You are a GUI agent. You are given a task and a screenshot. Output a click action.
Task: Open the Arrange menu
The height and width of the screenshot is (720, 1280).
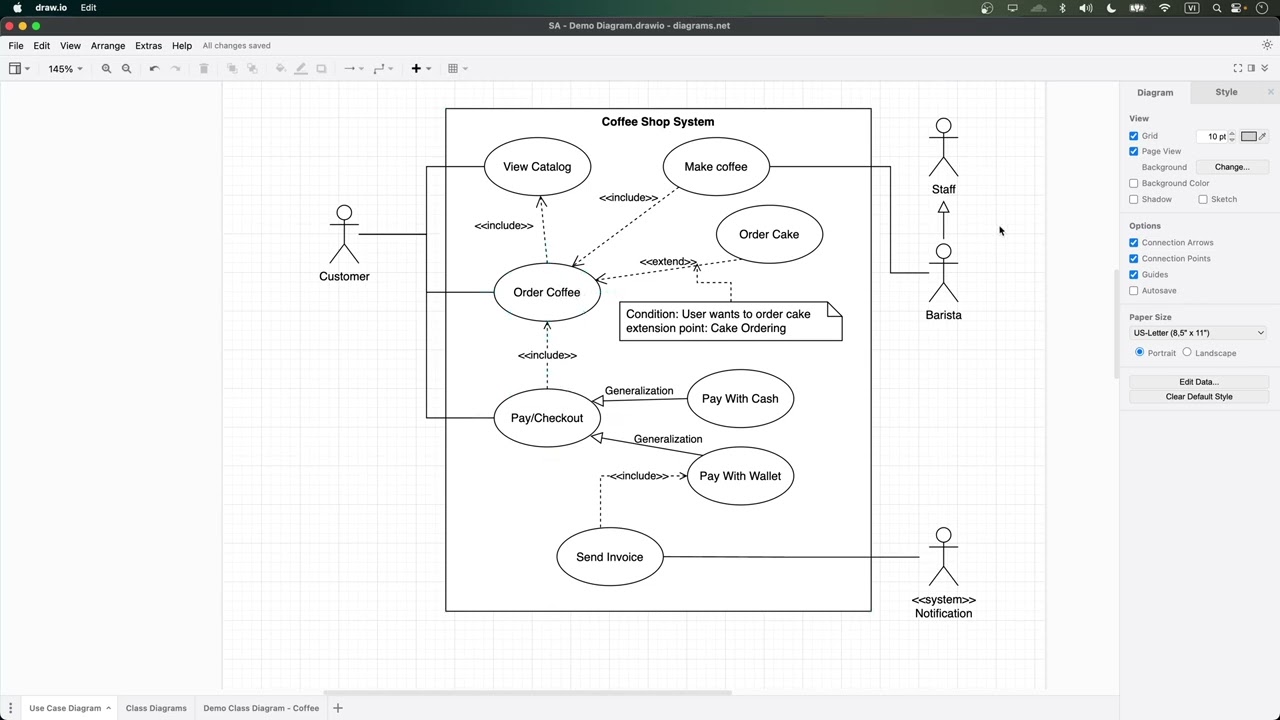108,46
